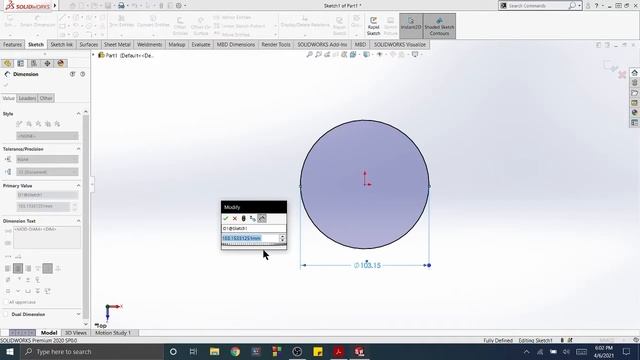Screen dimensions: 640x360
Task: Select the 103.15 diameter dimension
Action: click(367, 265)
